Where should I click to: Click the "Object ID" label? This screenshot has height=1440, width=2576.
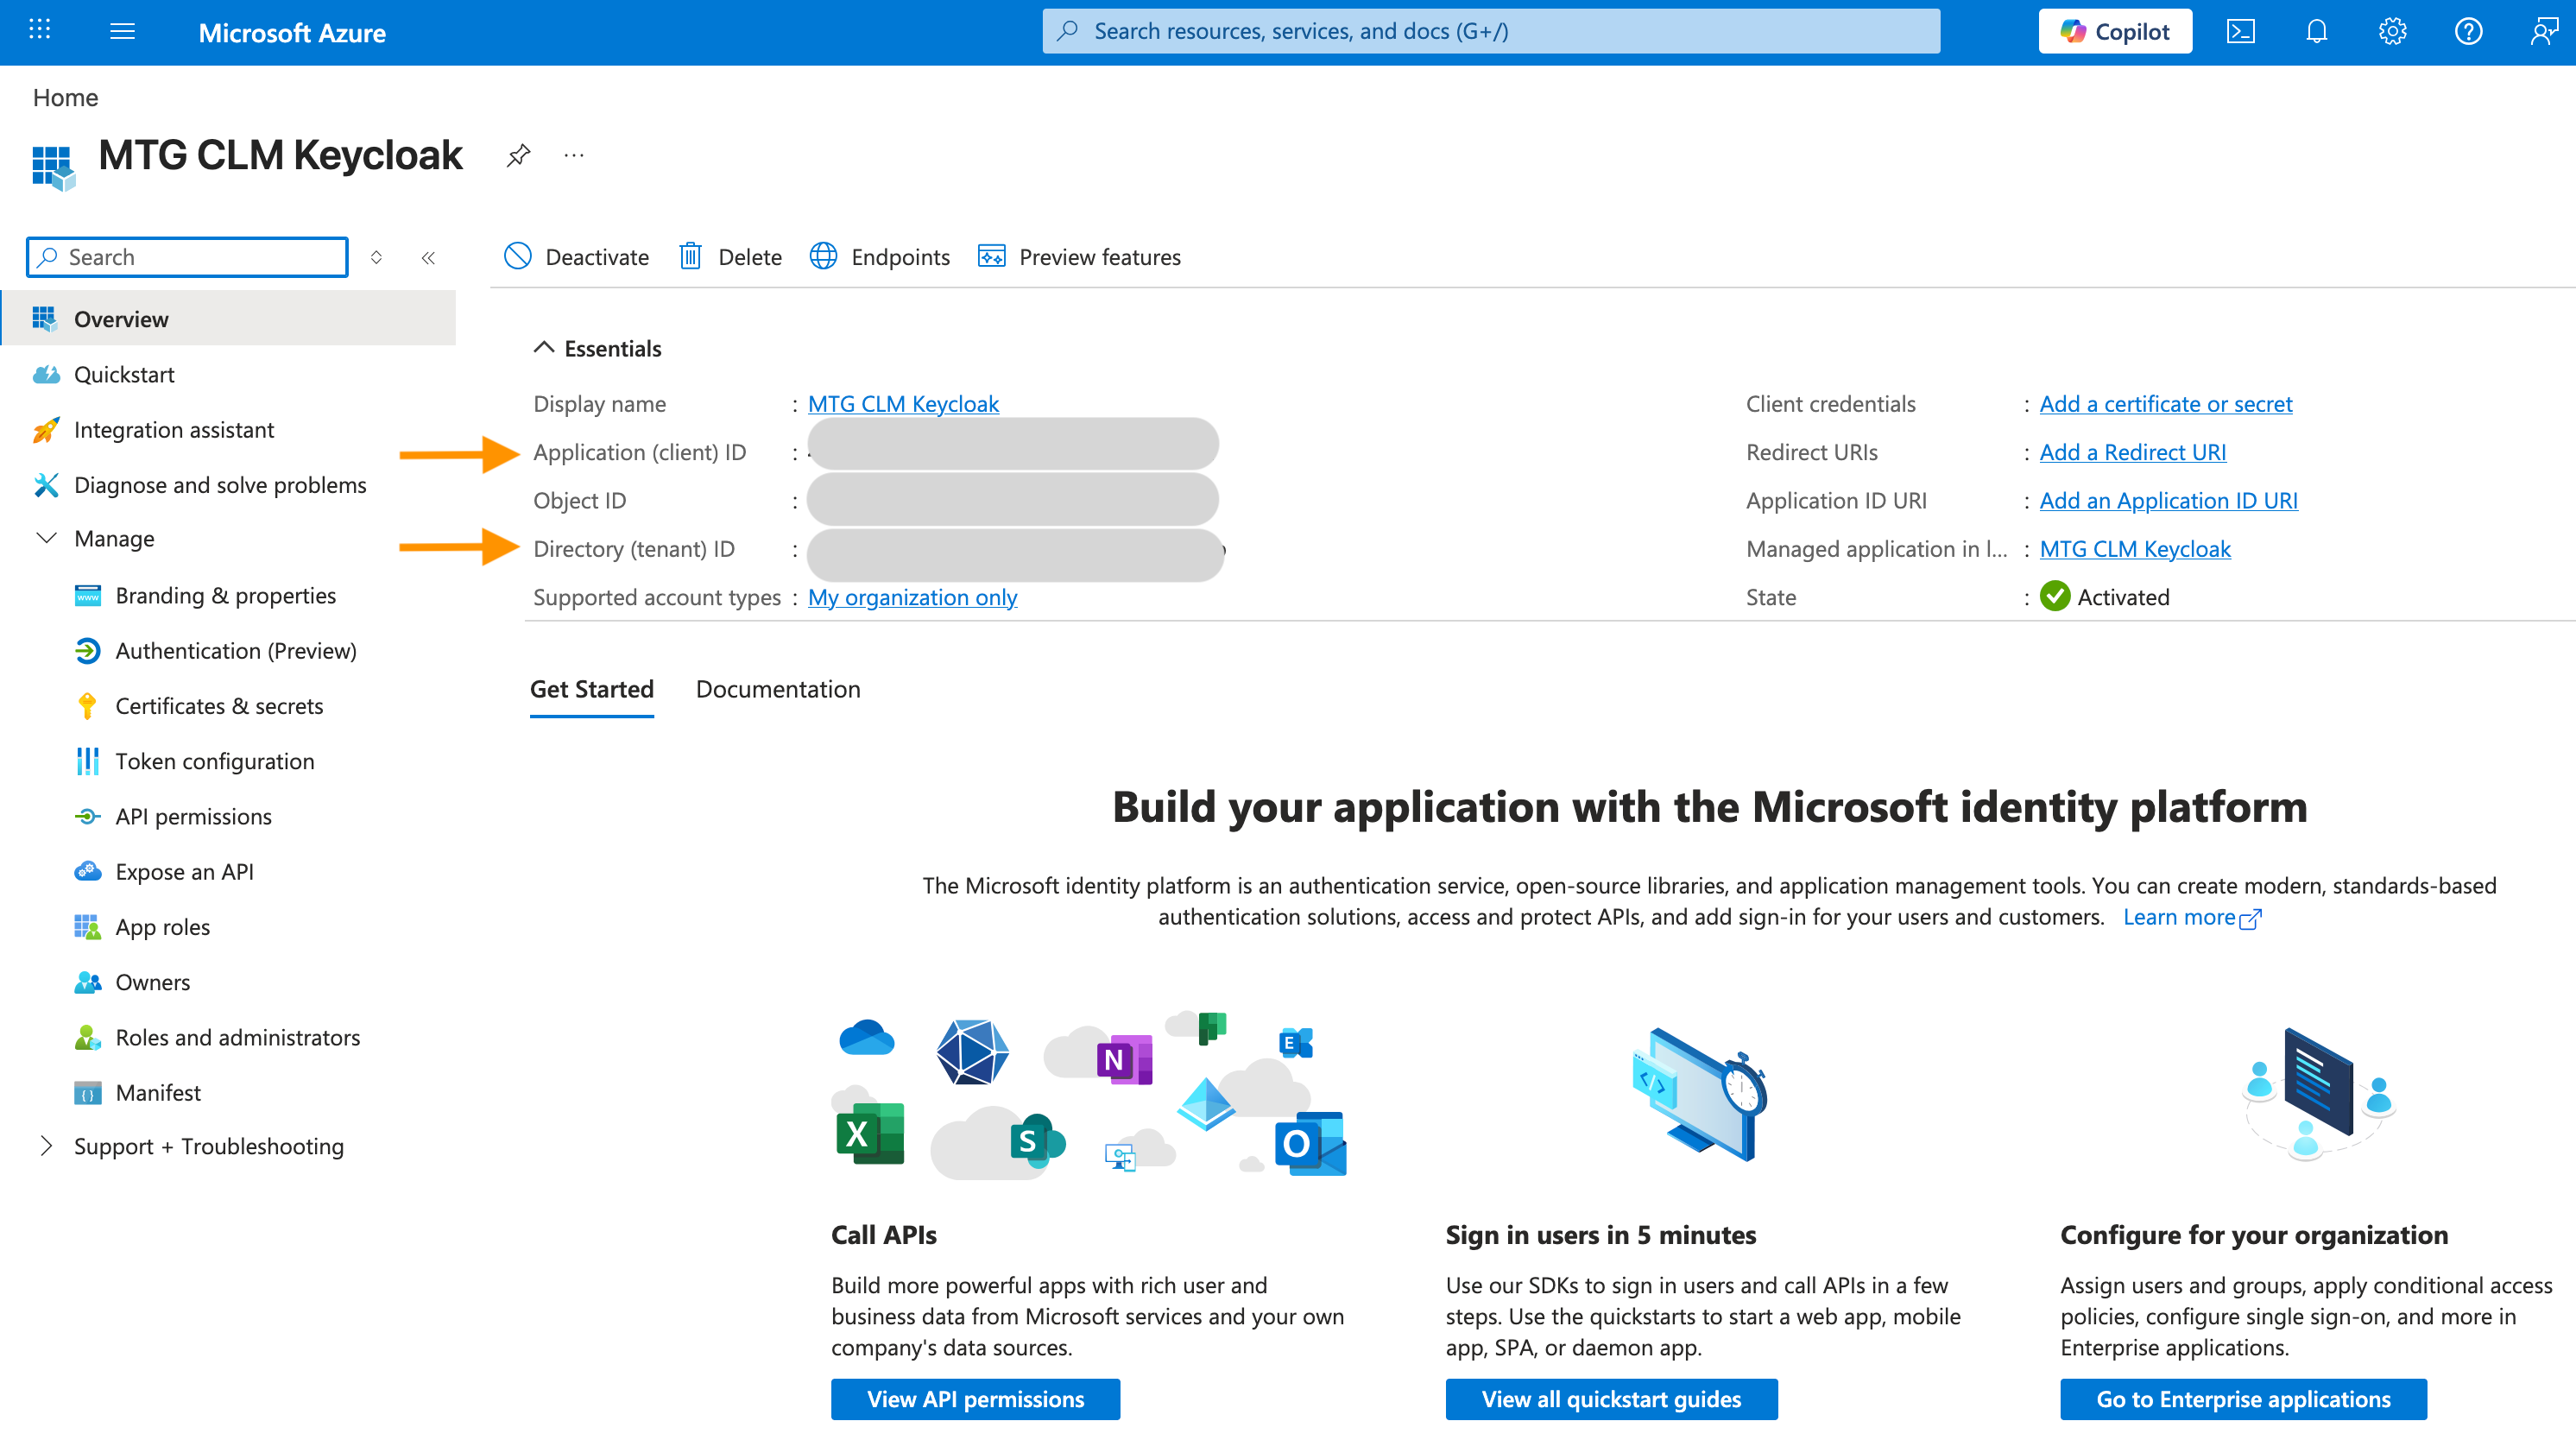tap(579, 501)
